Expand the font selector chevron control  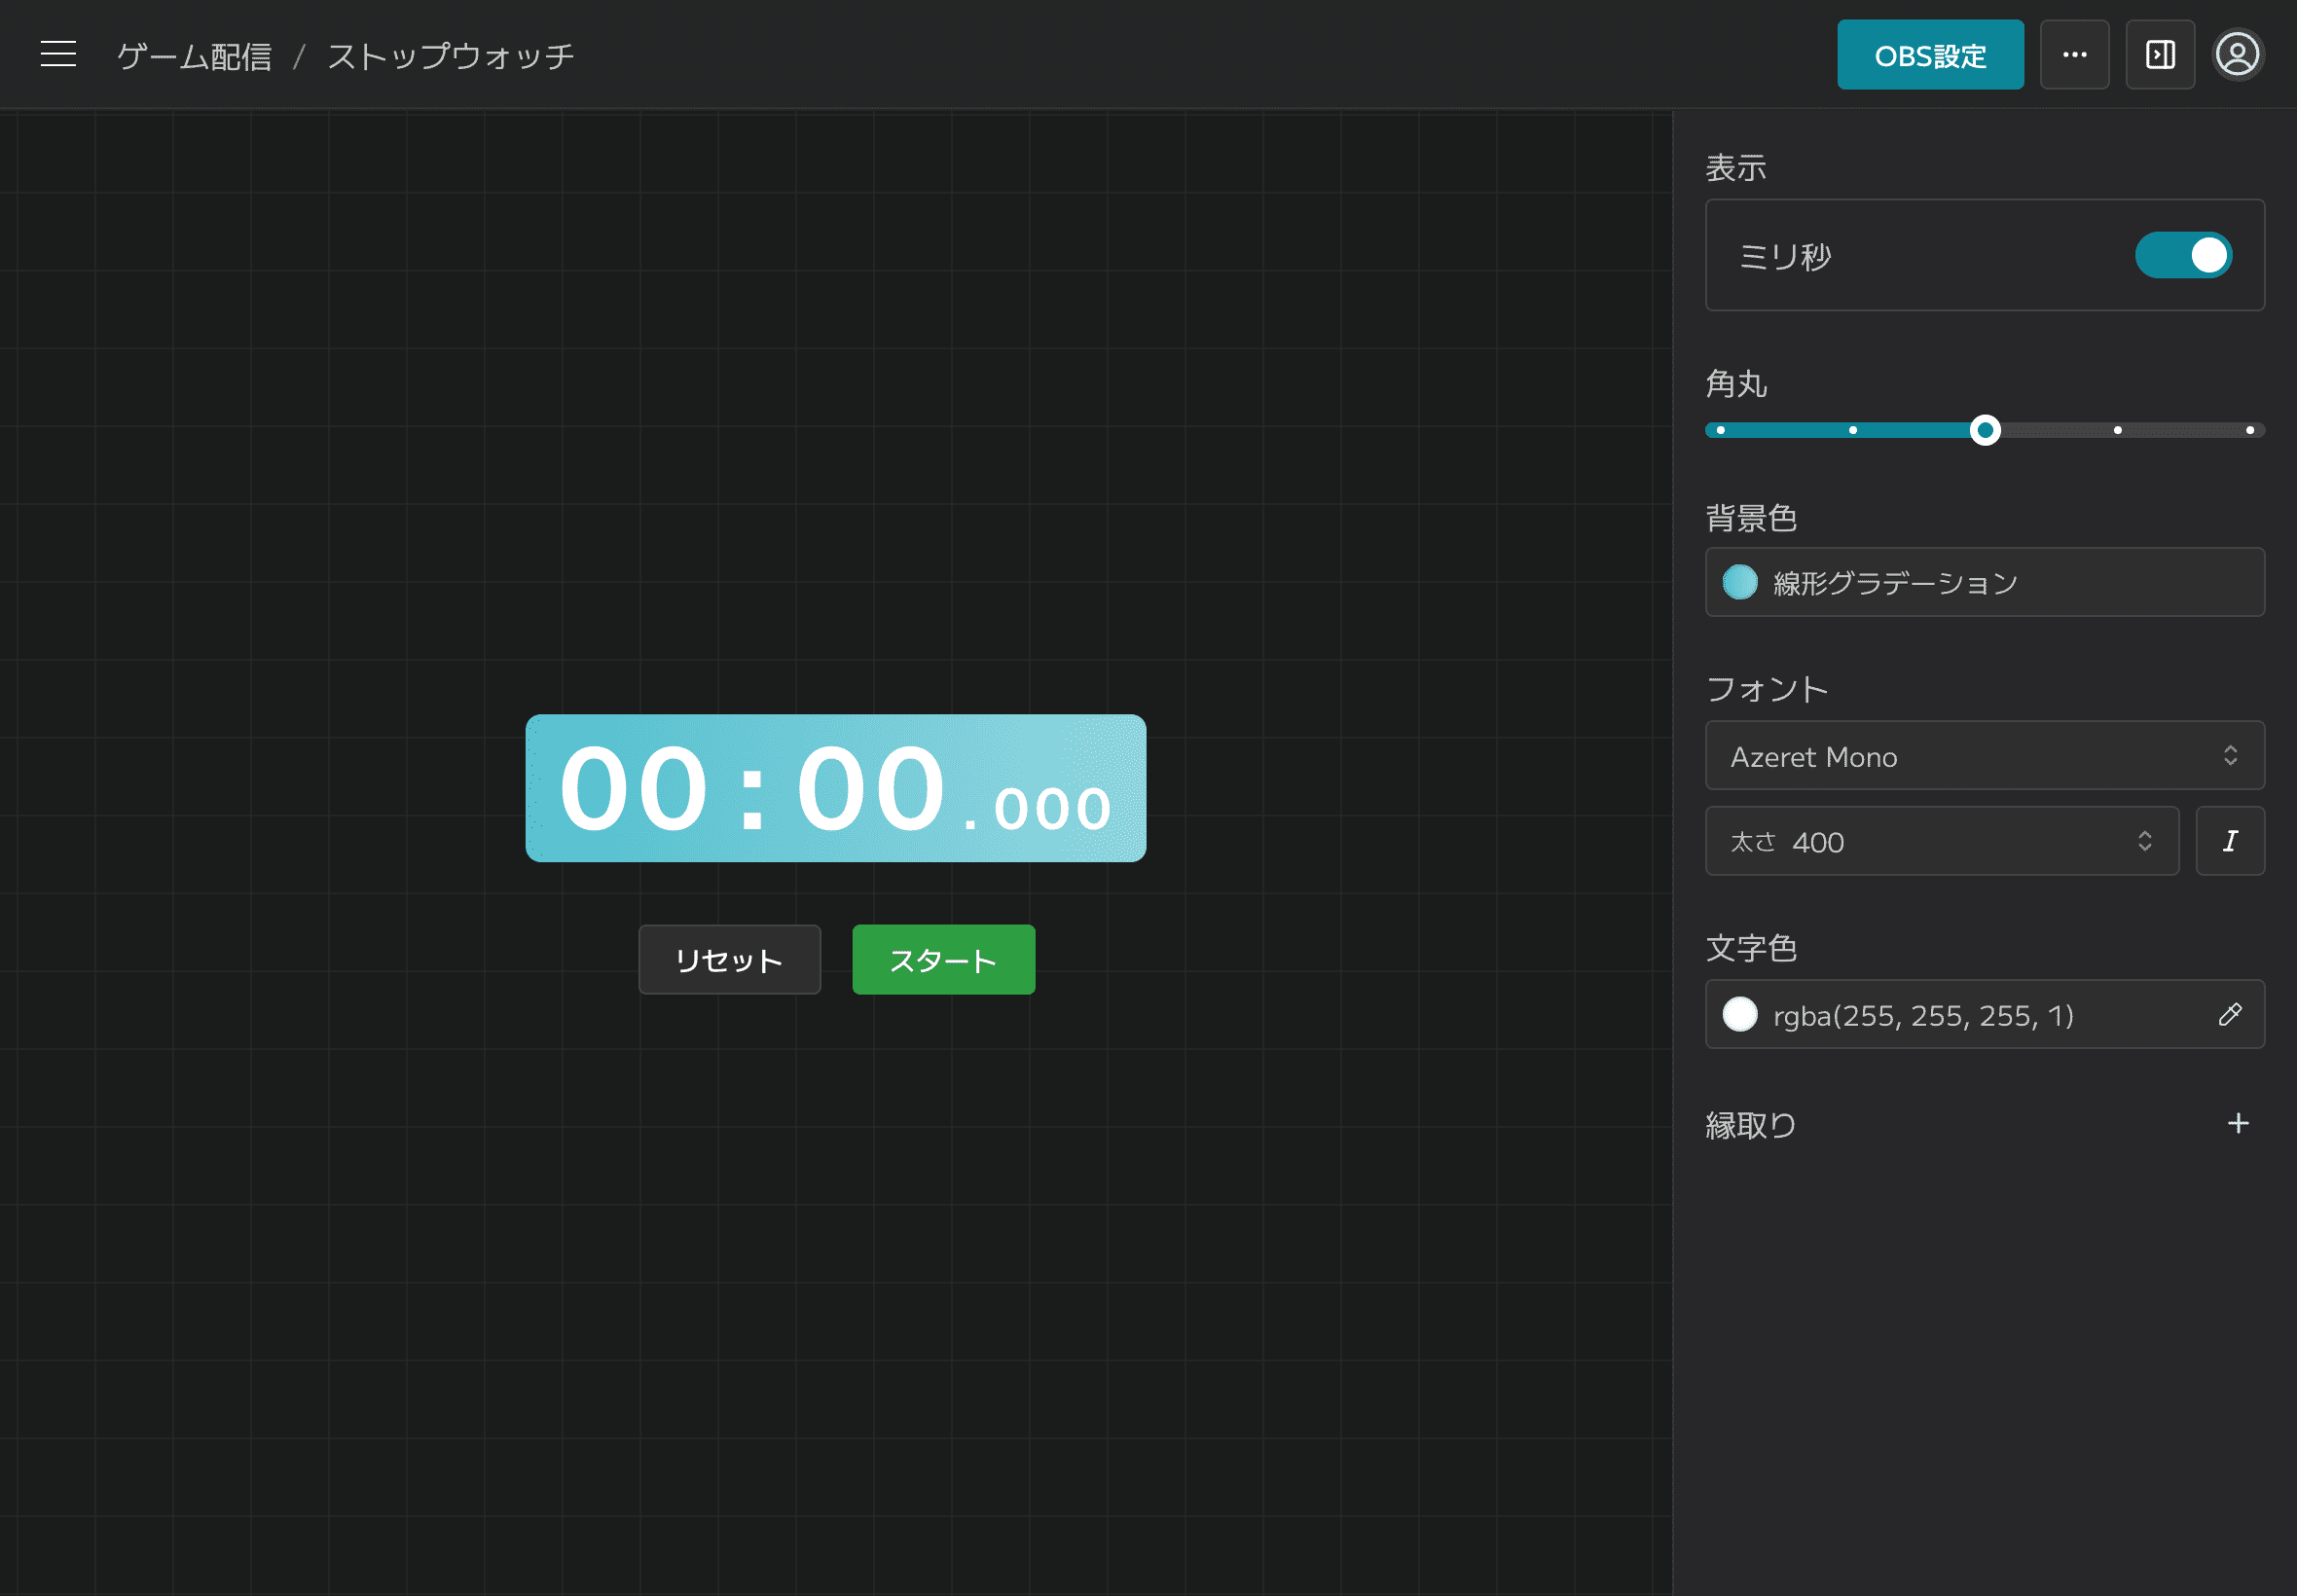(x=2232, y=756)
